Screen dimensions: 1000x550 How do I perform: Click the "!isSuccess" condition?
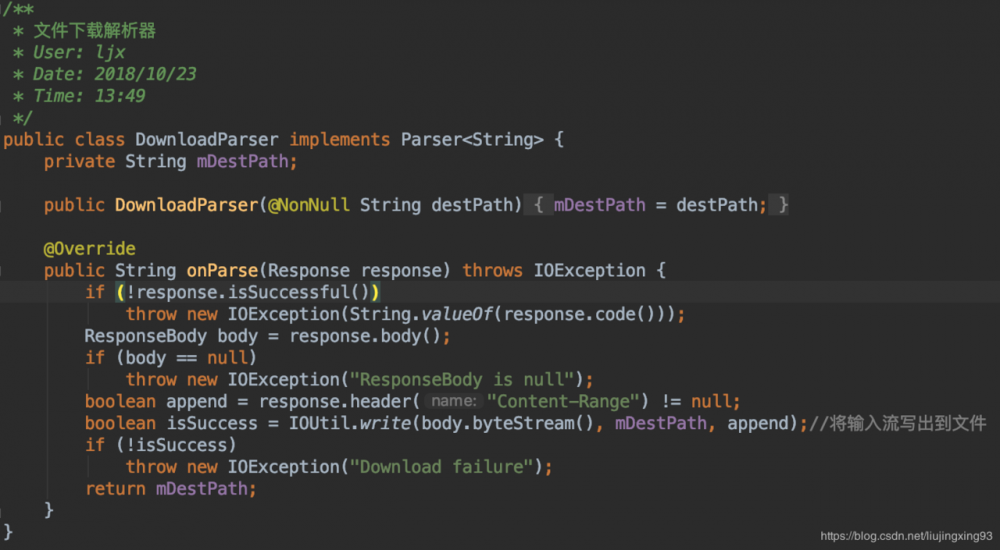(176, 445)
